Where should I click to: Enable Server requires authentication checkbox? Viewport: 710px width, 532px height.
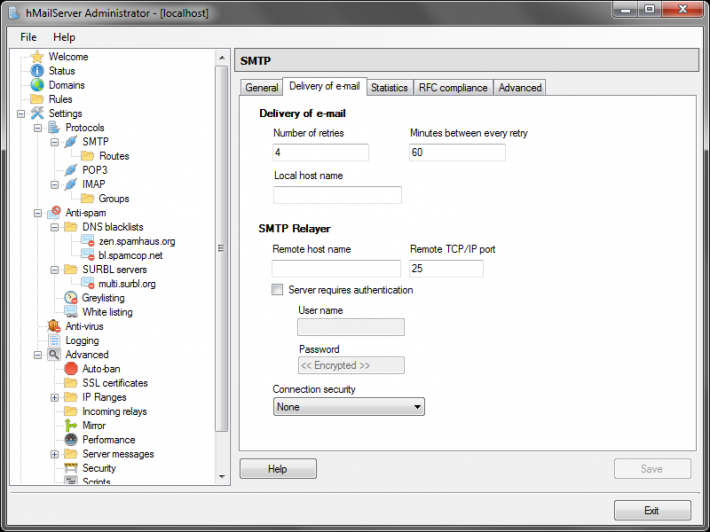277,290
